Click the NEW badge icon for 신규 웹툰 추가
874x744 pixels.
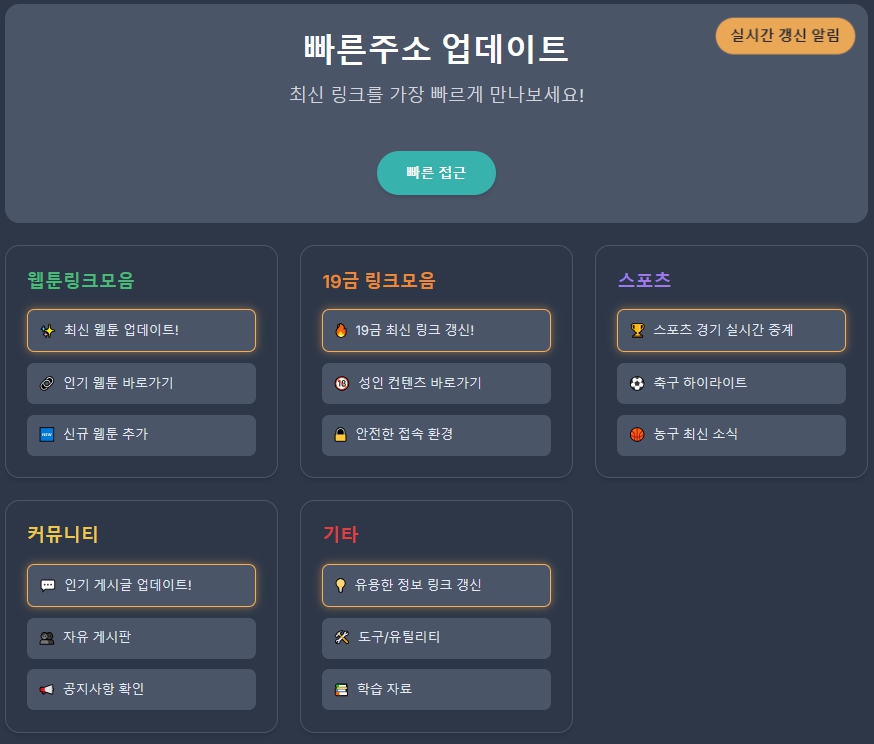point(47,434)
